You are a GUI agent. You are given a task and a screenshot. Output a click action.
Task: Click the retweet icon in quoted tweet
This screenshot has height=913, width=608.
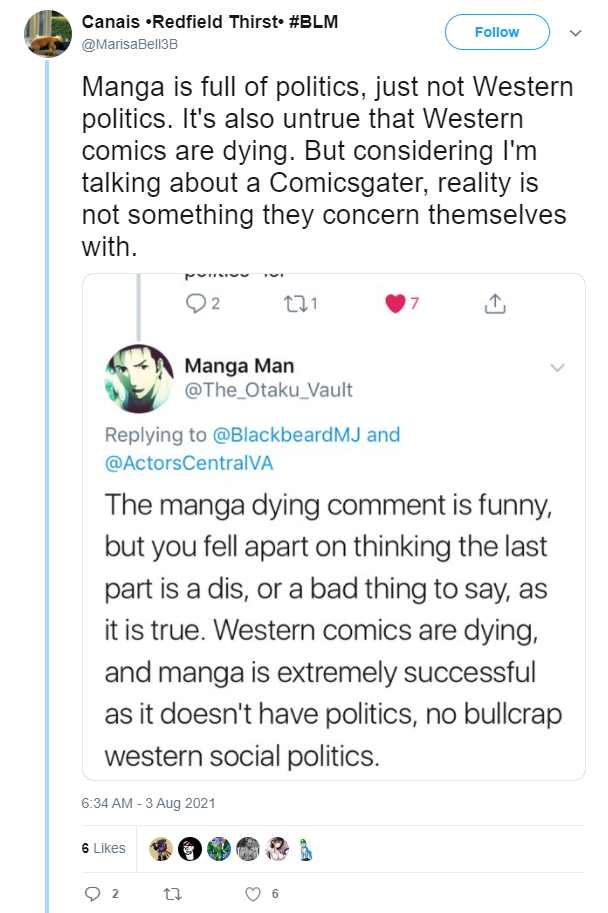[294, 303]
